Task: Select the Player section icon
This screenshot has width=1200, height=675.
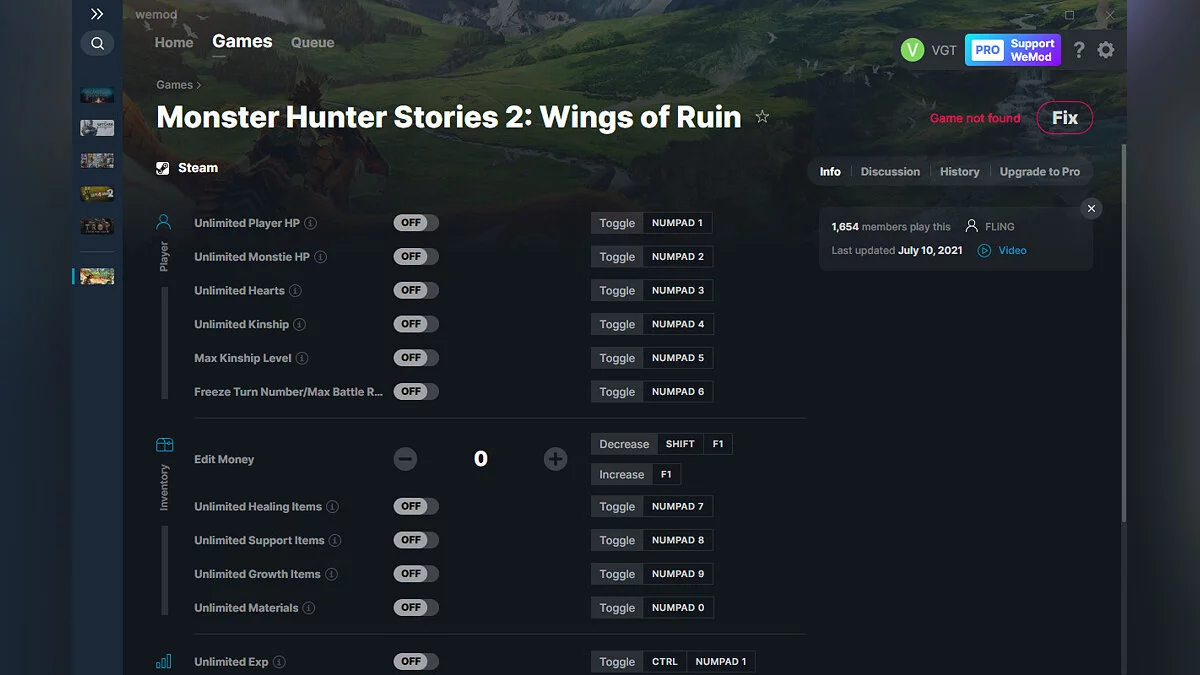Action: coord(163,222)
